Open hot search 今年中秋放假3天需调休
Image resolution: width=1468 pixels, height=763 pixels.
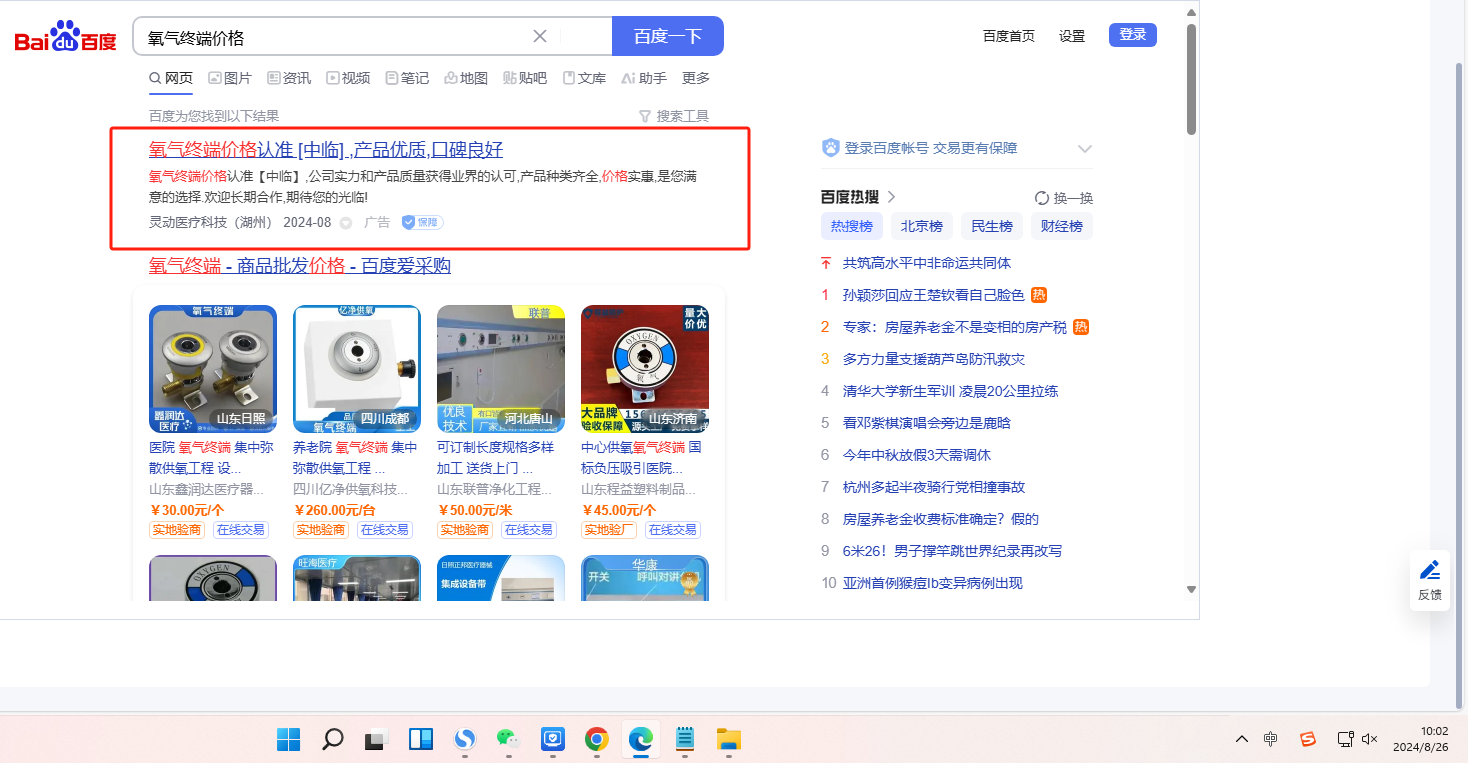tap(917, 455)
